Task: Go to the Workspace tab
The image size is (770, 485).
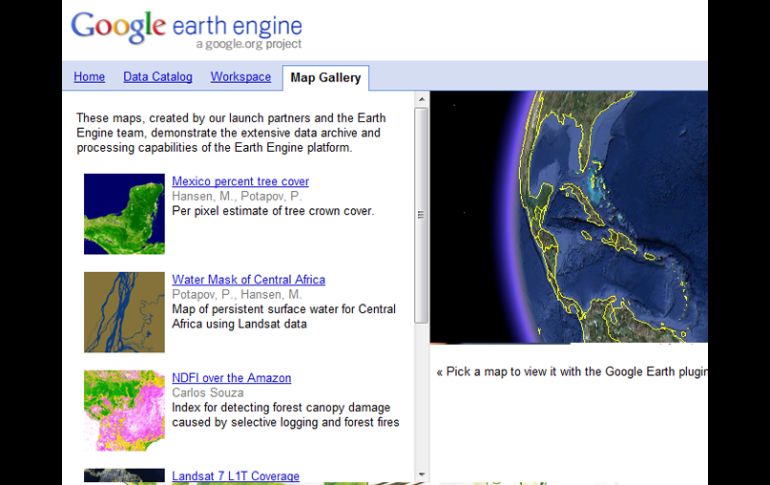Action: pyautogui.click(x=240, y=77)
